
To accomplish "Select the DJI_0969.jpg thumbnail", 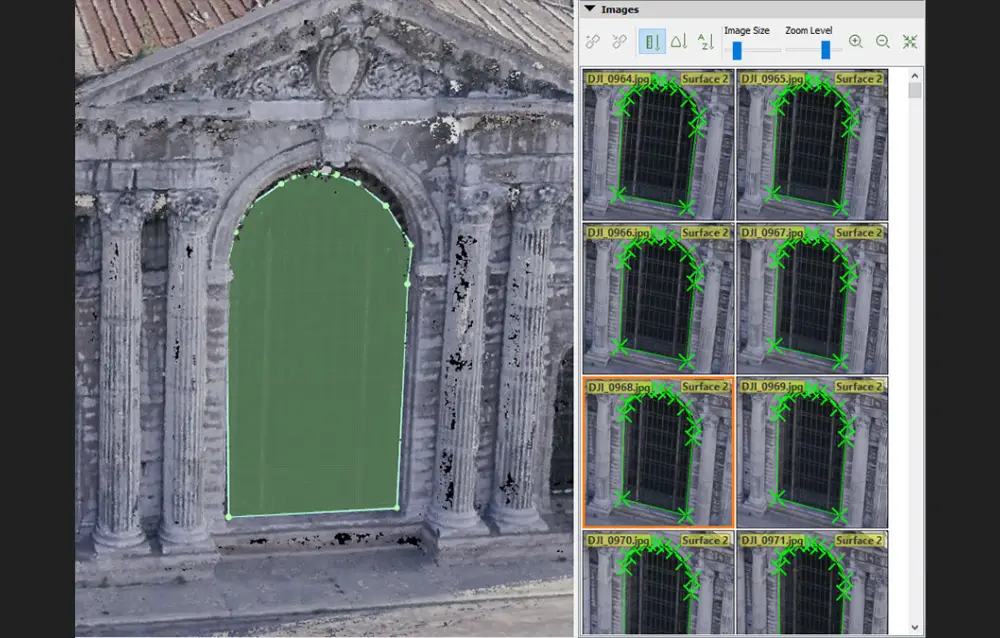I will click(x=812, y=452).
